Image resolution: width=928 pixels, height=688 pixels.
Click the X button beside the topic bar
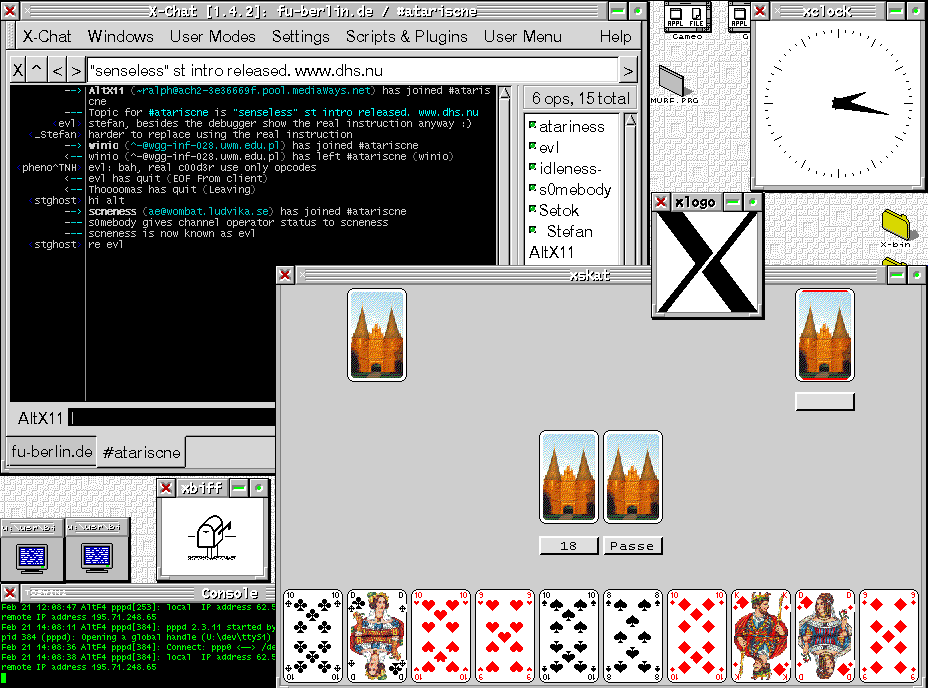(x=18, y=70)
